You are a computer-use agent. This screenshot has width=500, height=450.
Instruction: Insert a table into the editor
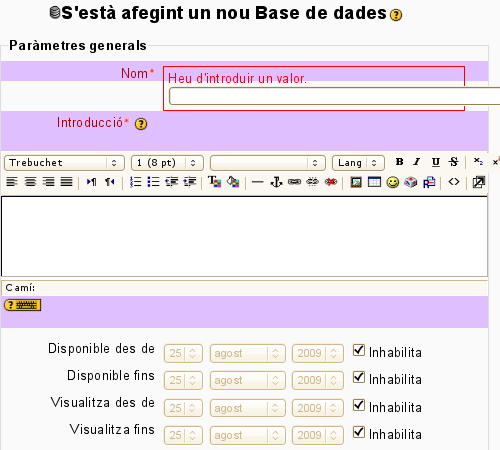[374, 182]
